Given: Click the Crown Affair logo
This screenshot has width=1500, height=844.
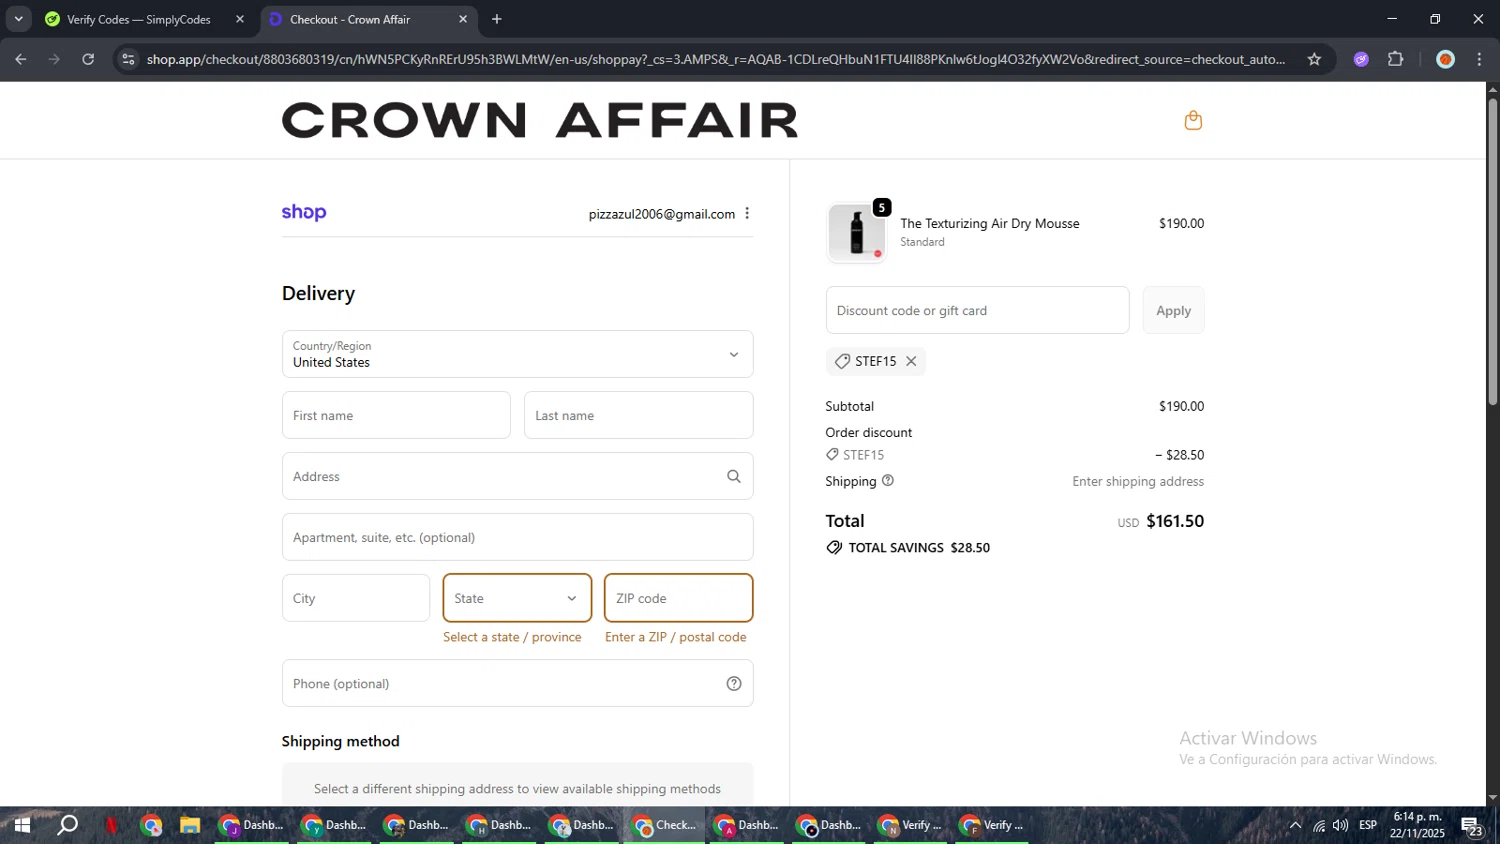Looking at the screenshot, I should coord(540,120).
